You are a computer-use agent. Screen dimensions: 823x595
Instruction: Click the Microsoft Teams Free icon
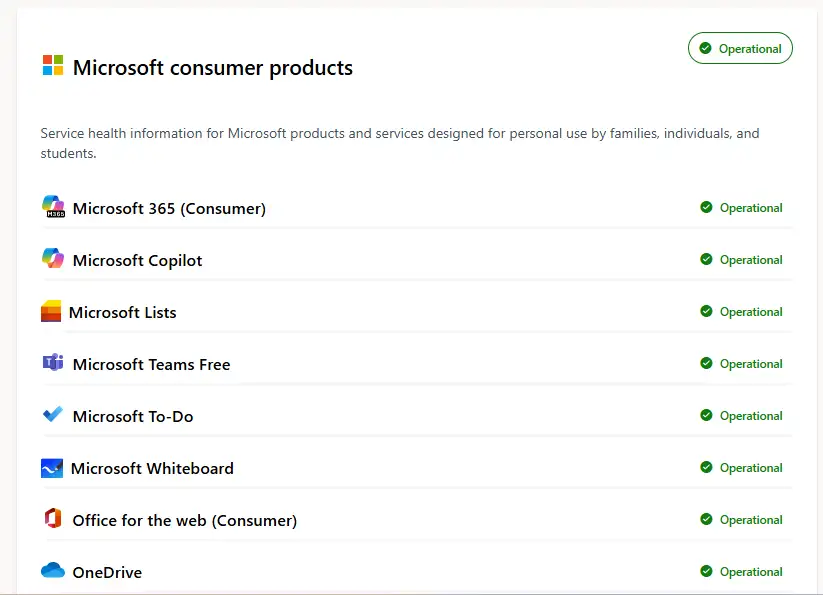coord(53,363)
